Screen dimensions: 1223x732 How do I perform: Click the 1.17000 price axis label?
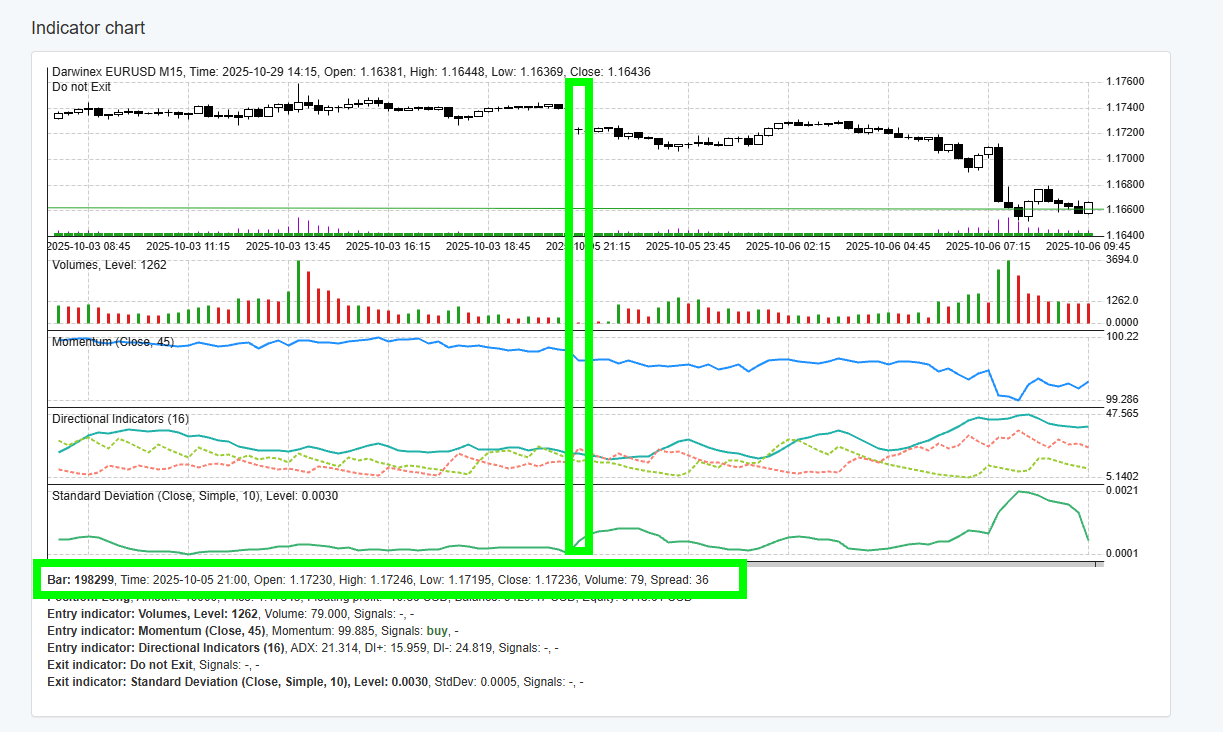point(1124,158)
